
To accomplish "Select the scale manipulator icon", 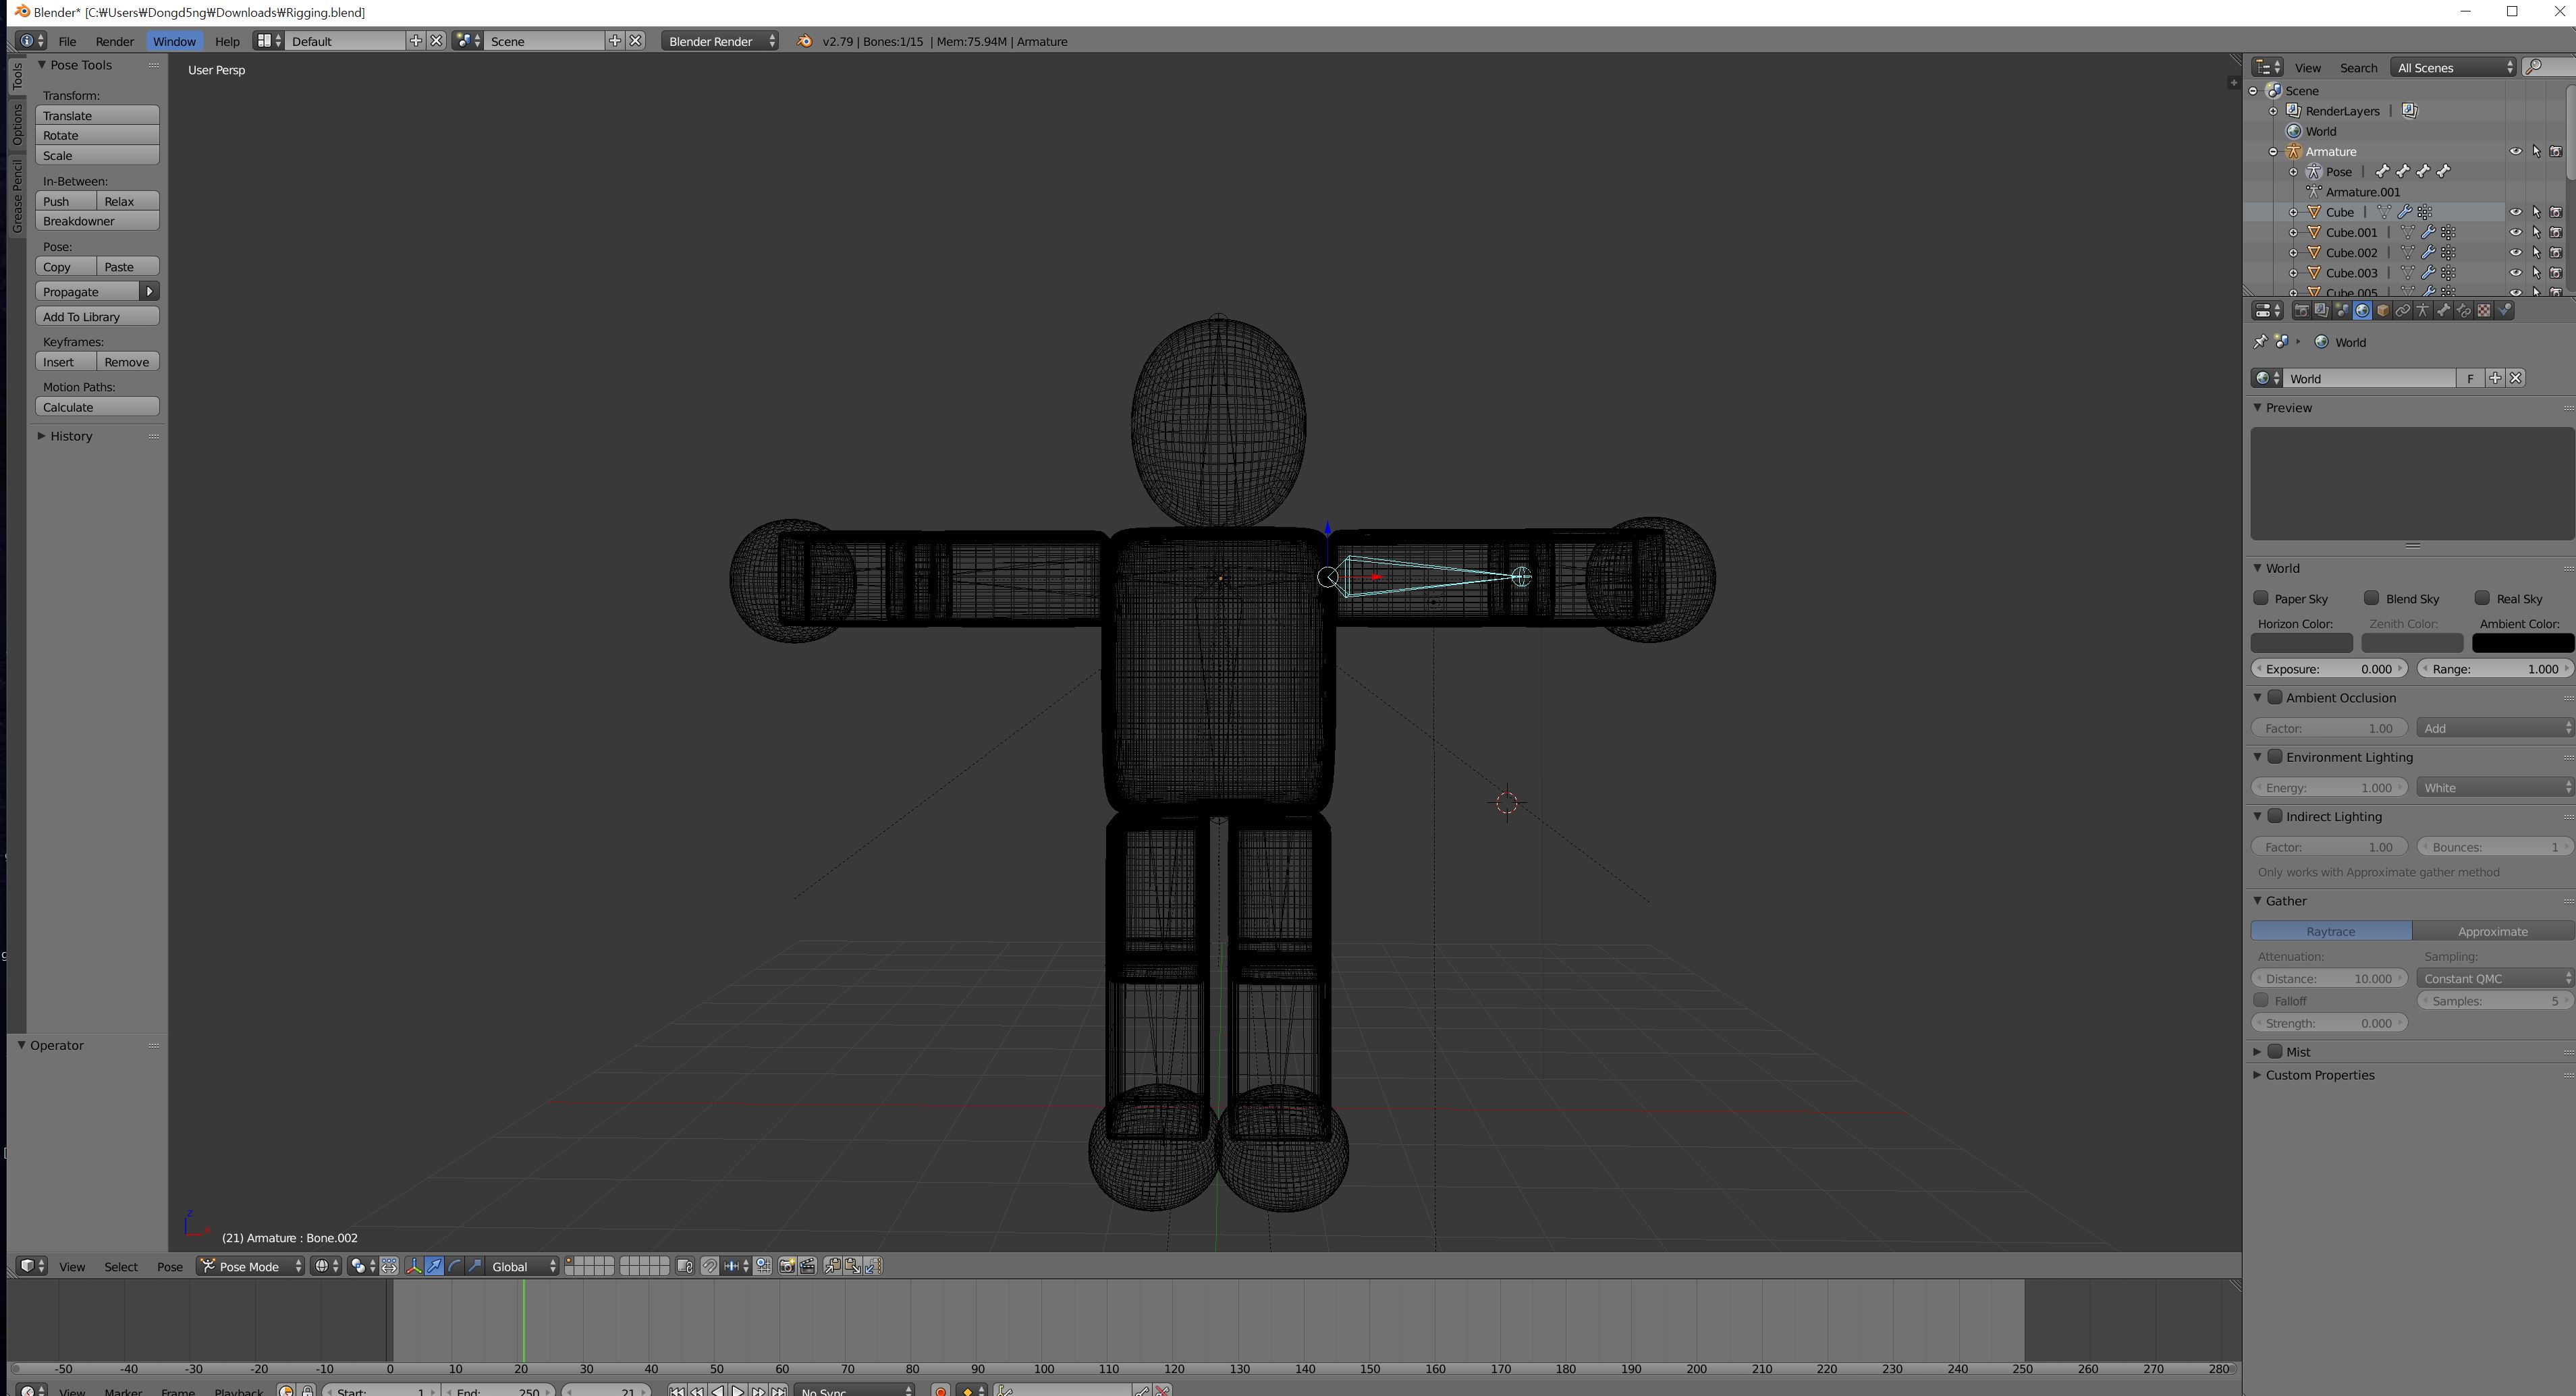I will coord(475,1266).
